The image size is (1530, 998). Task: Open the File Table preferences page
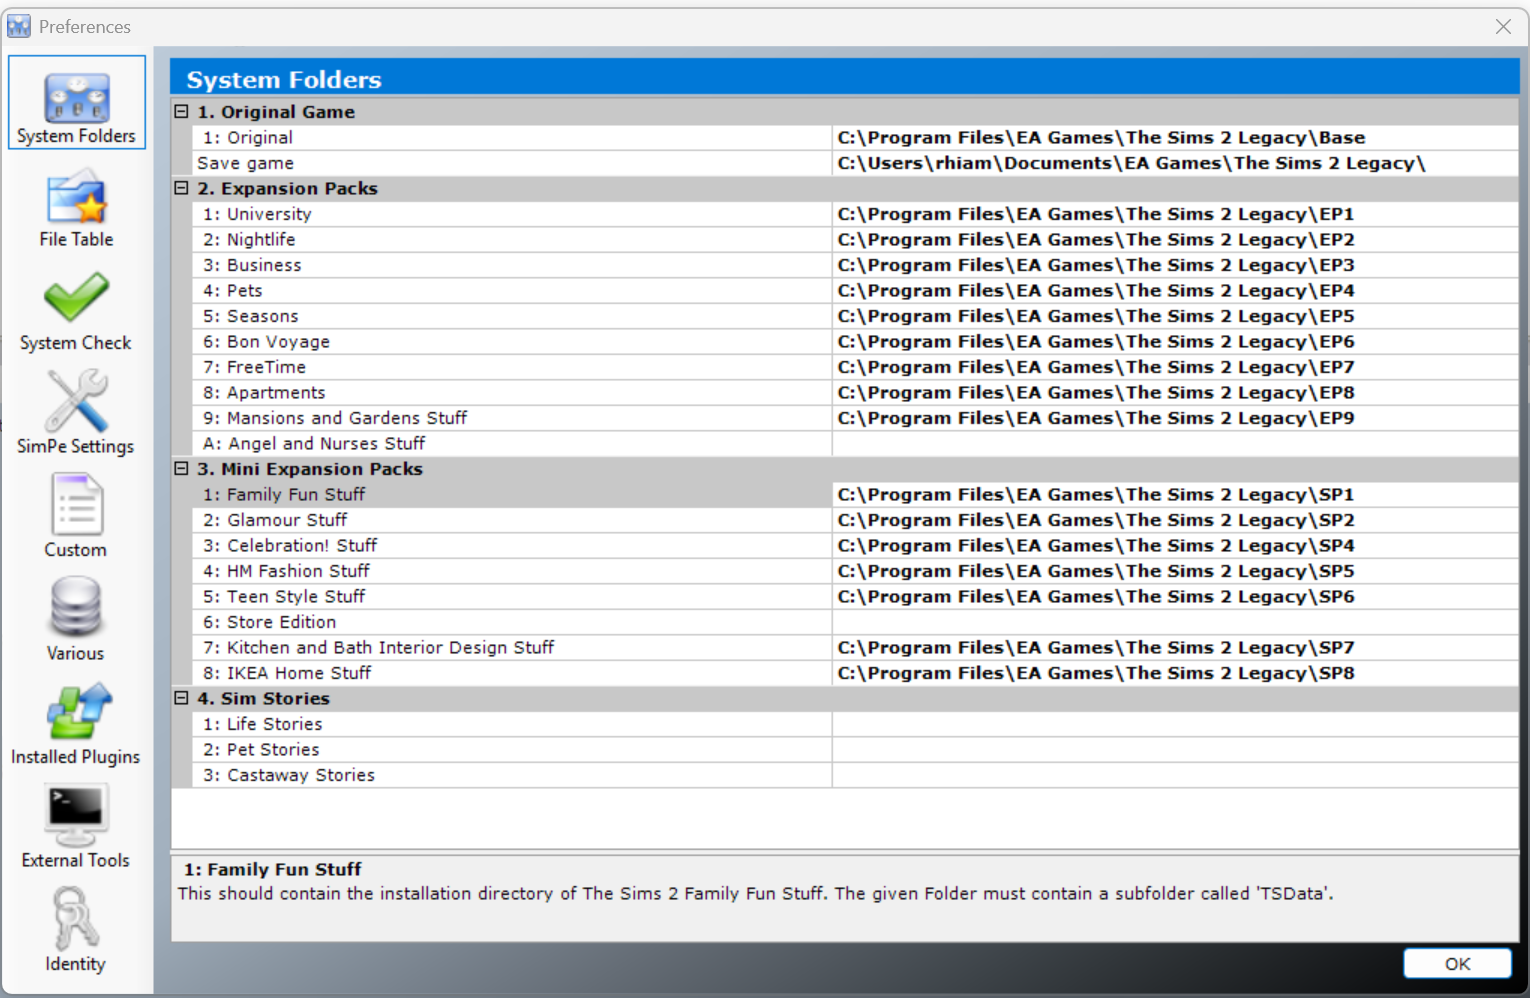[x=76, y=209]
